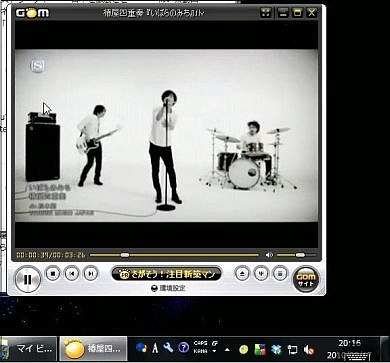
Task: Open the Dropbox tray icon
Action: 276,349
